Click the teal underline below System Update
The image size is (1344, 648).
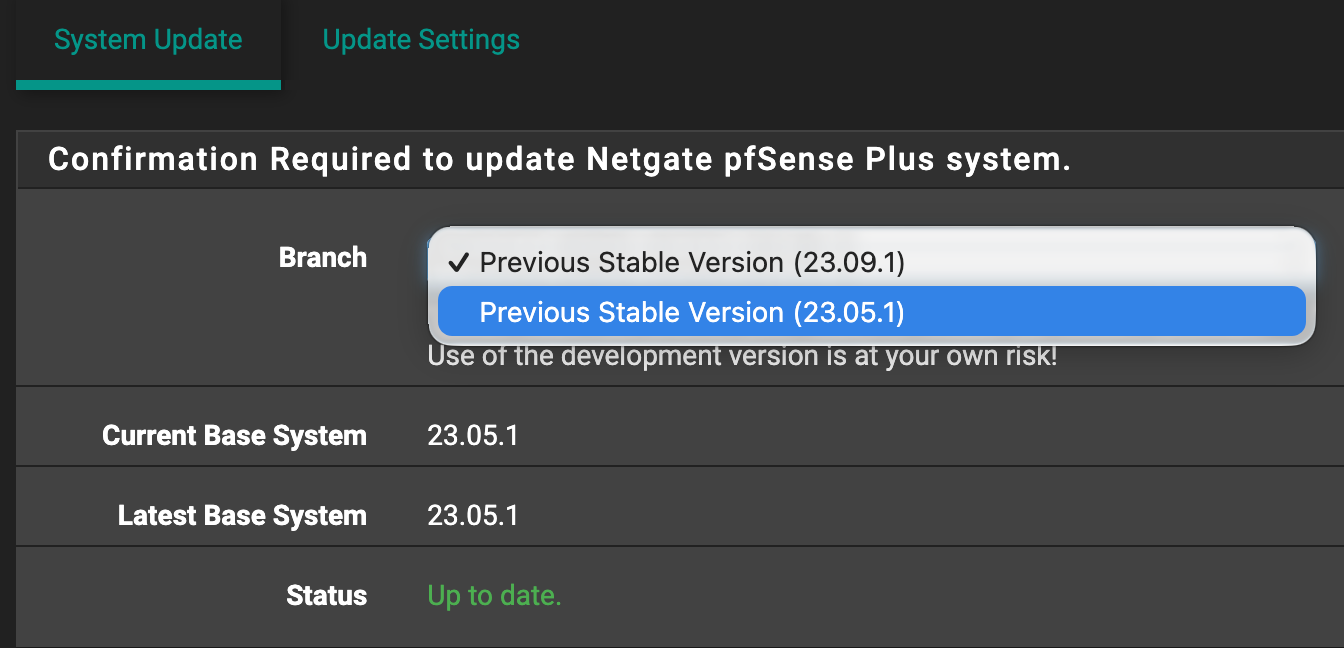(148, 85)
